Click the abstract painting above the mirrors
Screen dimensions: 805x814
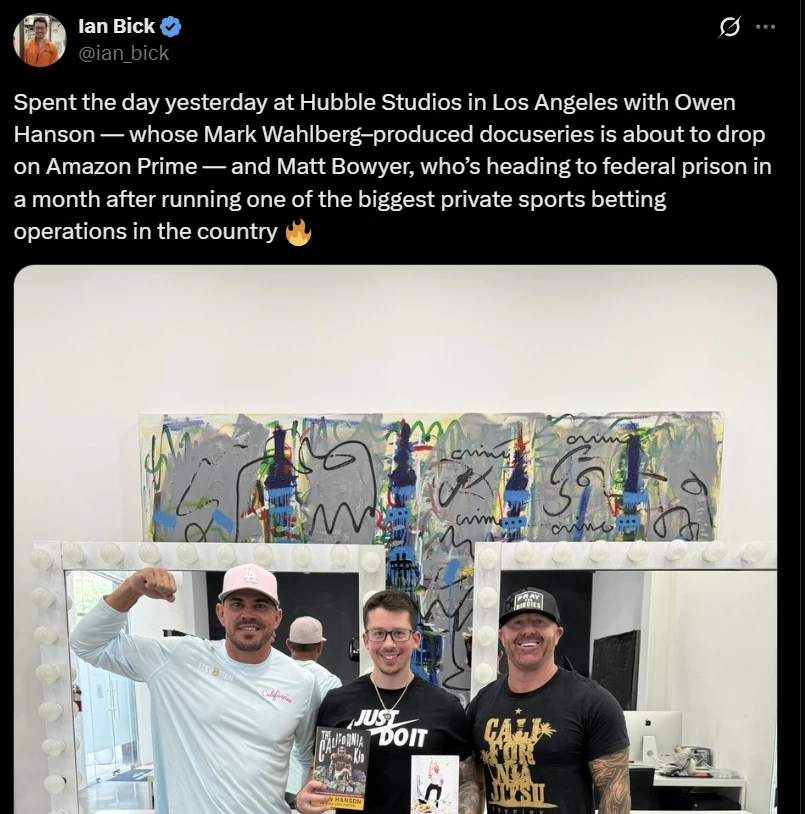pyautogui.click(x=432, y=477)
